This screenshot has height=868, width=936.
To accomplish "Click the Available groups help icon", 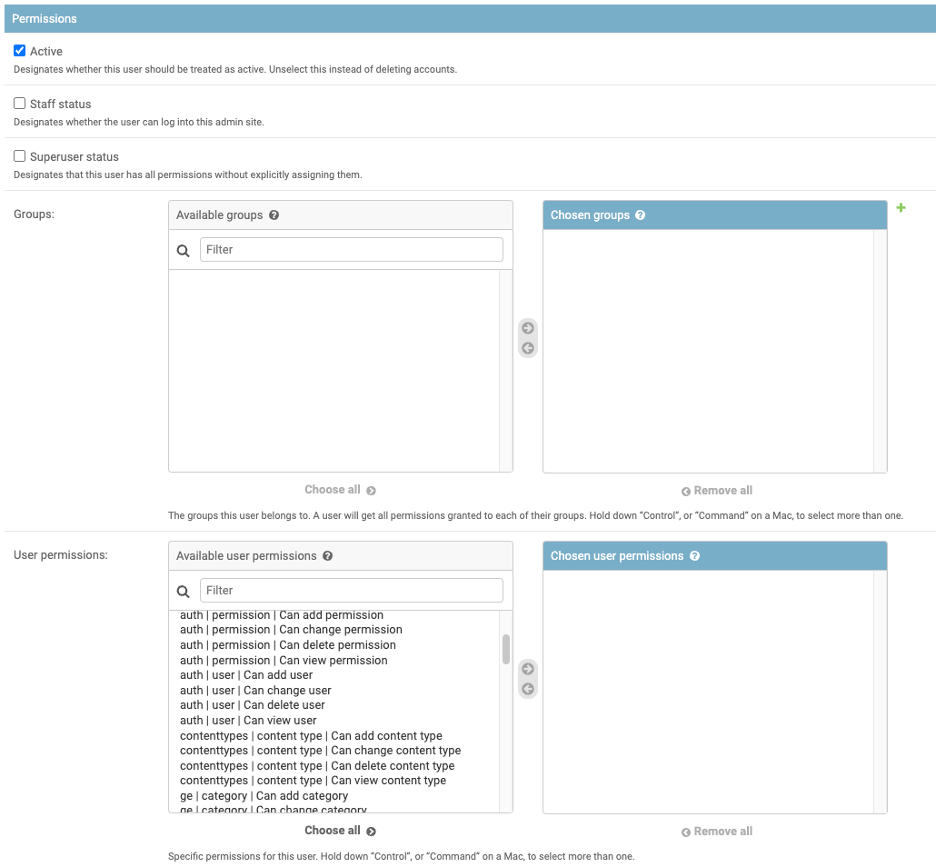I will coord(274,215).
